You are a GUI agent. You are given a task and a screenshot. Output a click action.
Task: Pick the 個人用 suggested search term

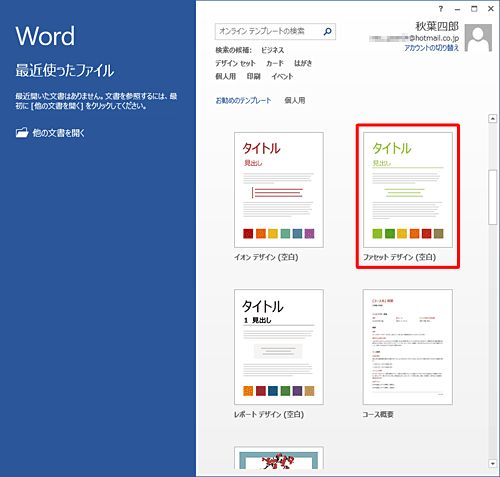coord(225,77)
